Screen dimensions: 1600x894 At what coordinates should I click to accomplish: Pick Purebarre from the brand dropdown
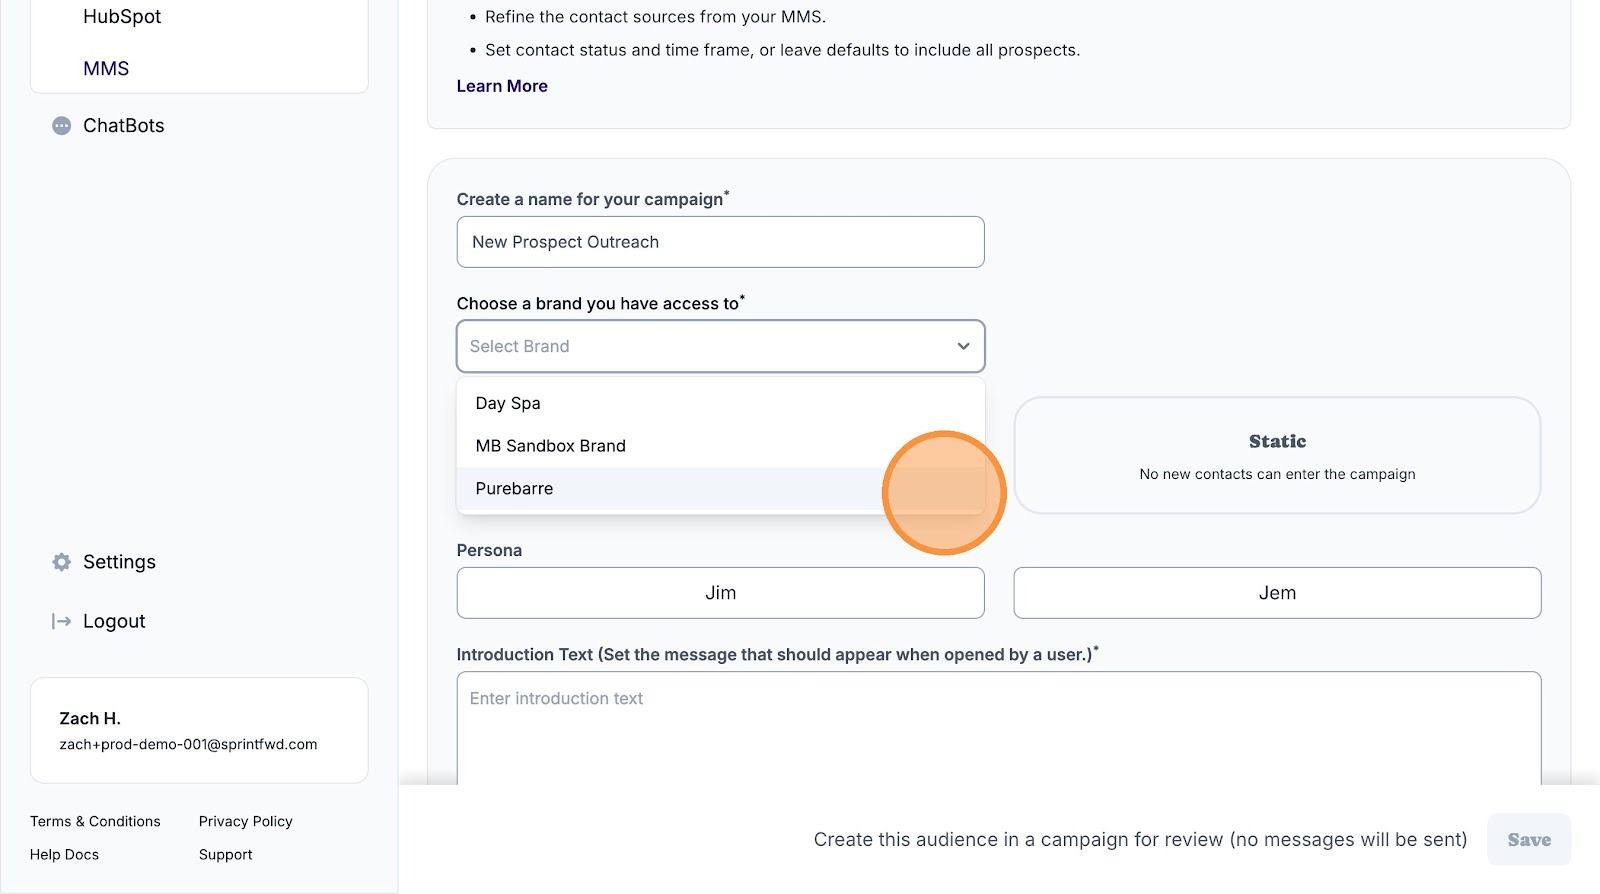[514, 489]
